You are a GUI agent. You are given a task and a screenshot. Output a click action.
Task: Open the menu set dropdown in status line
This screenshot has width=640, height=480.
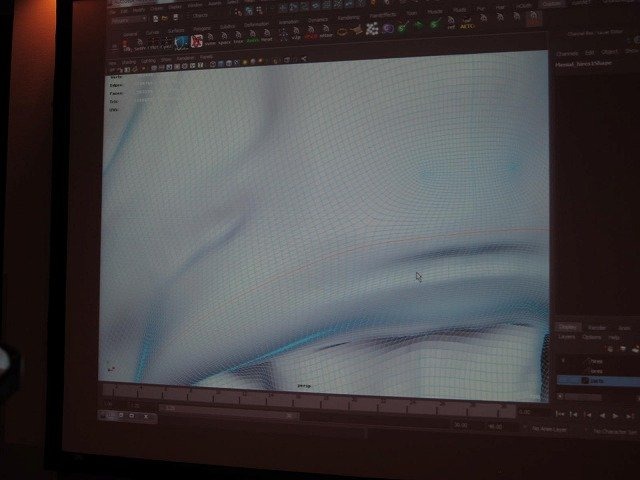(x=129, y=20)
